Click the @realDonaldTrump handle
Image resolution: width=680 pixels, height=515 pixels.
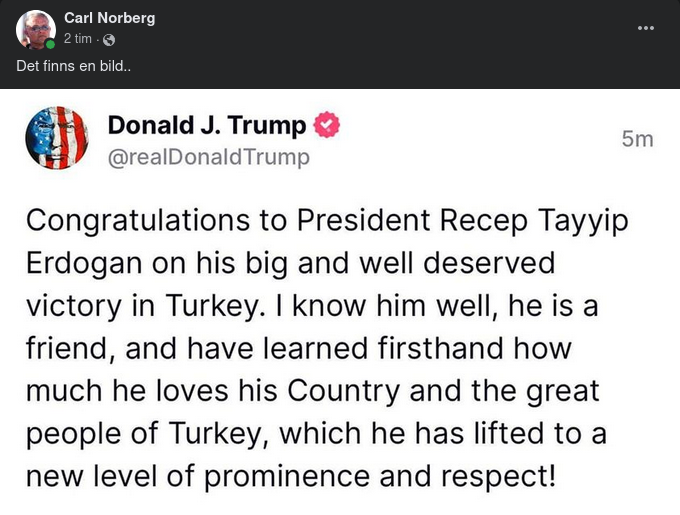(208, 158)
